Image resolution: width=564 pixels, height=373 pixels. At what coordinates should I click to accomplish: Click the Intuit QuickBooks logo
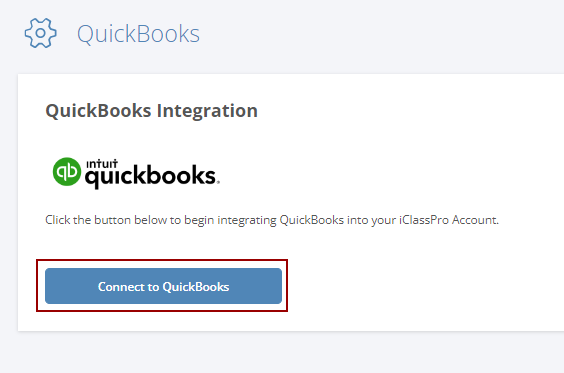point(136,173)
